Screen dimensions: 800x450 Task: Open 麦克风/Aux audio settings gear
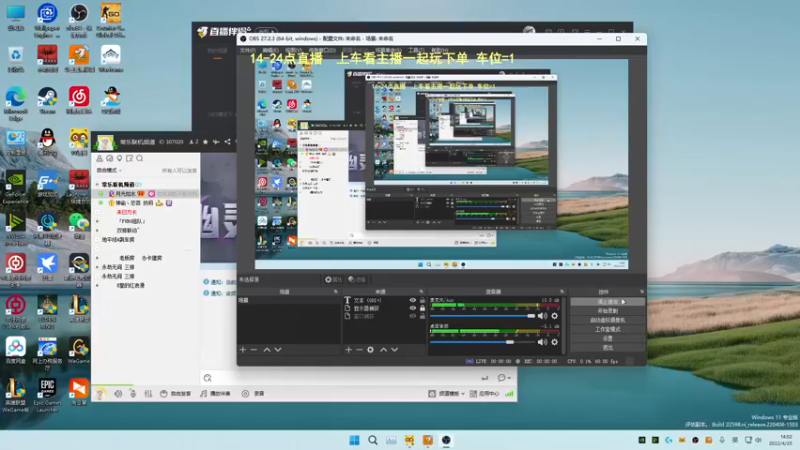click(x=555, y=316)
